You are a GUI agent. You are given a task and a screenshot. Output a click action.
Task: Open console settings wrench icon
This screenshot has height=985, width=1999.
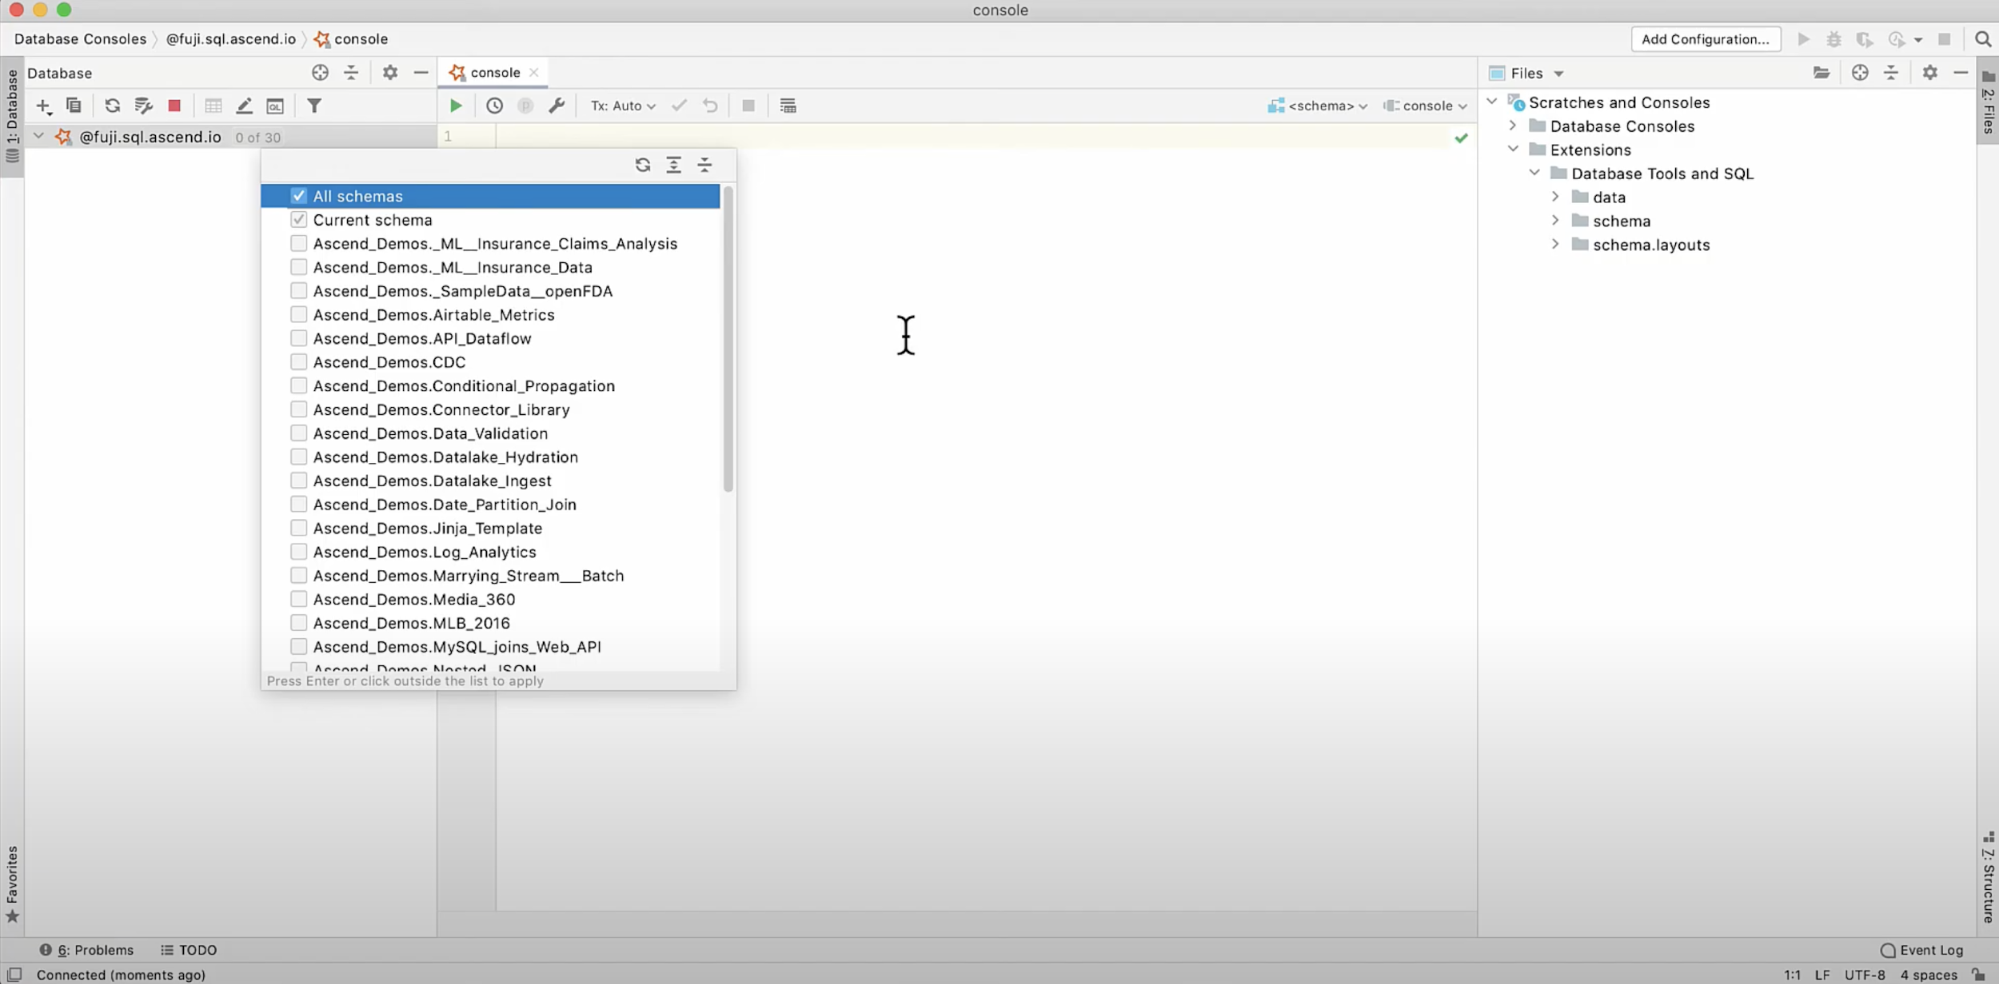click(557, 106)
